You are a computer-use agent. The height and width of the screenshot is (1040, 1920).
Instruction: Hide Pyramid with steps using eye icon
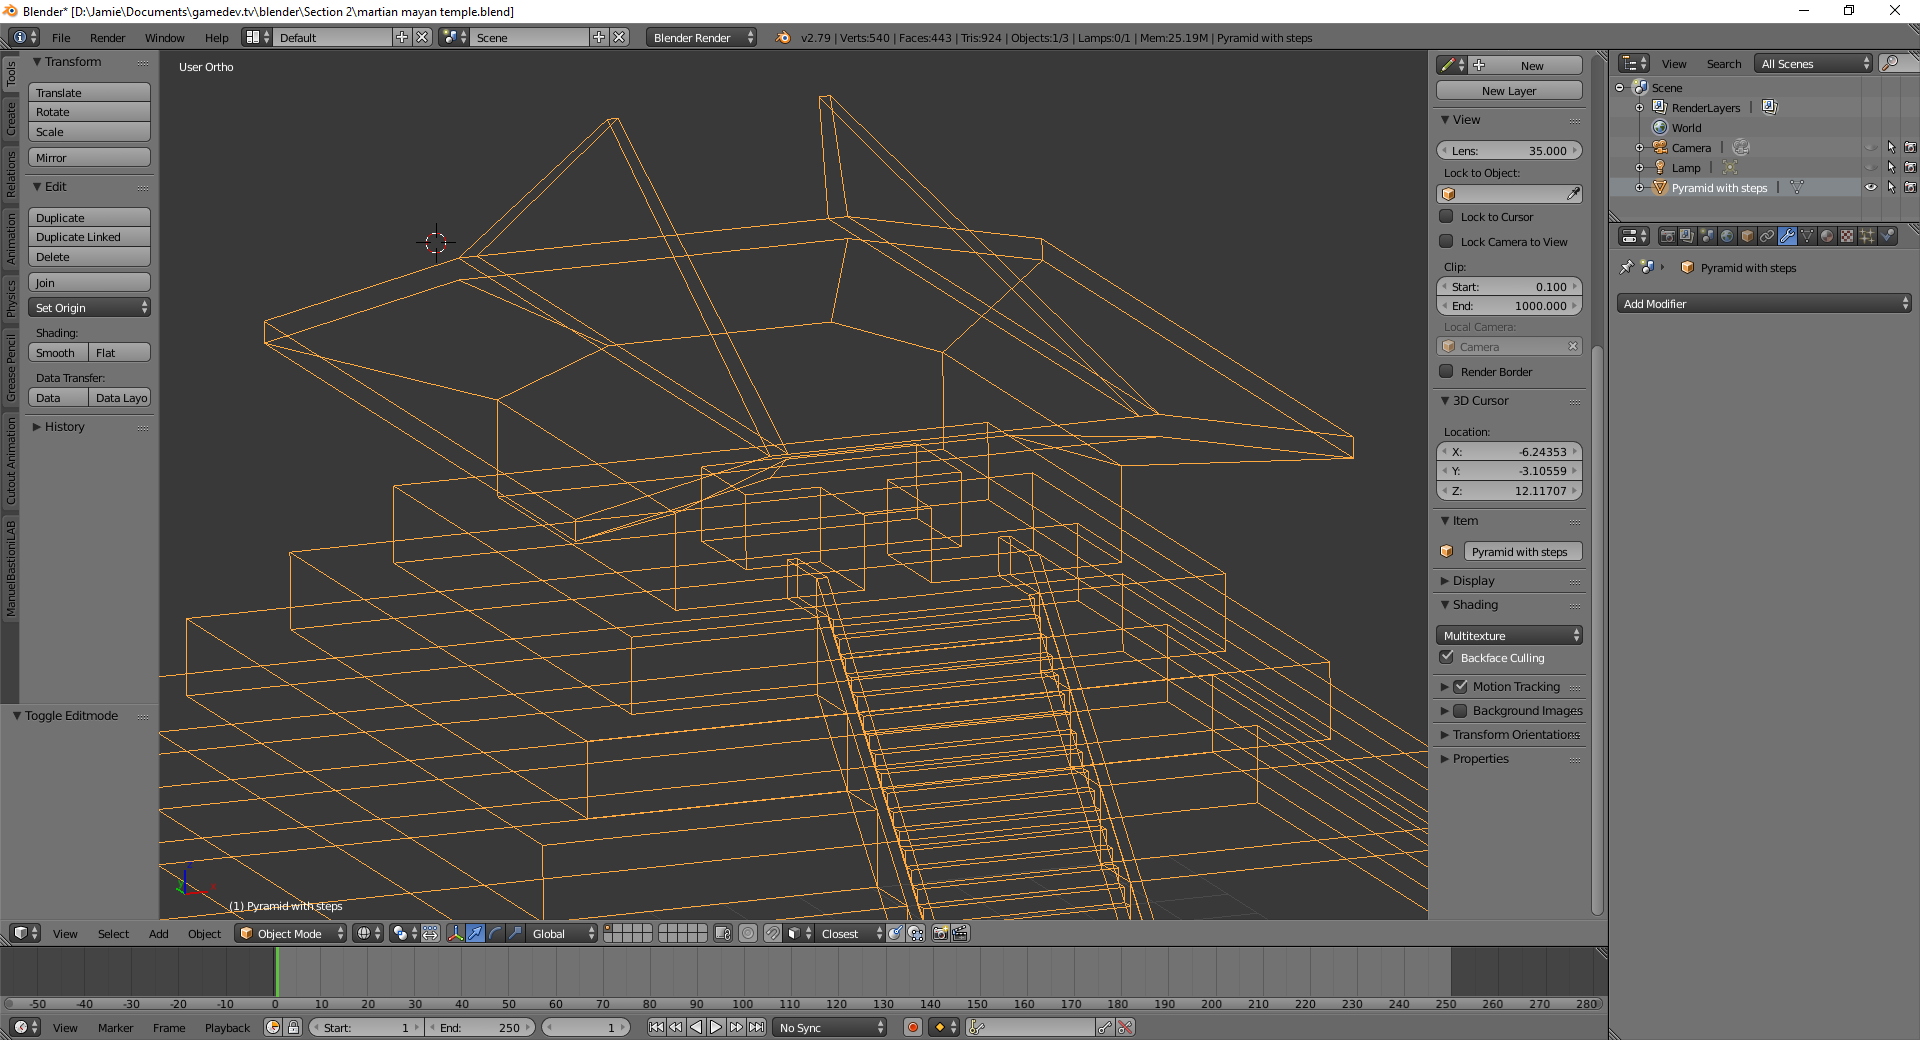[1871, 187]
